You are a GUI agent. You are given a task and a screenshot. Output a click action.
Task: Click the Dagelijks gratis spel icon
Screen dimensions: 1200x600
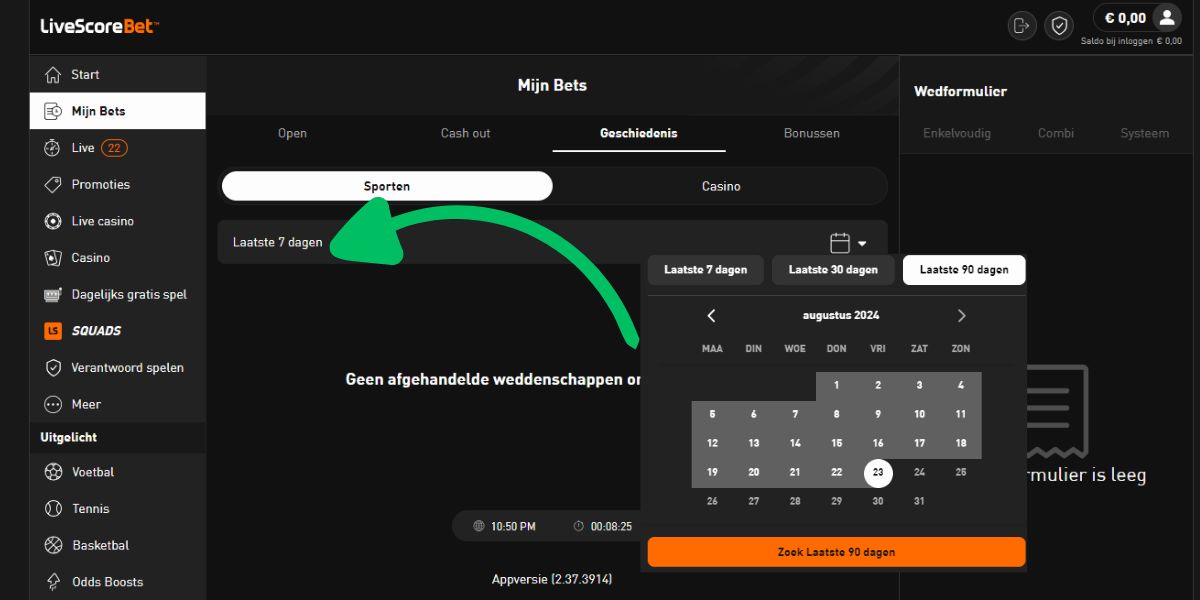[x=53, y=295]
